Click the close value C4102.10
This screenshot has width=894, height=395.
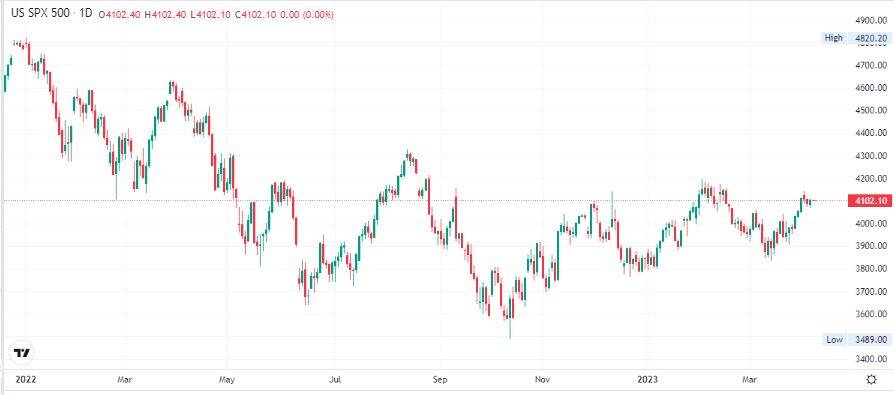pos(254,15)
